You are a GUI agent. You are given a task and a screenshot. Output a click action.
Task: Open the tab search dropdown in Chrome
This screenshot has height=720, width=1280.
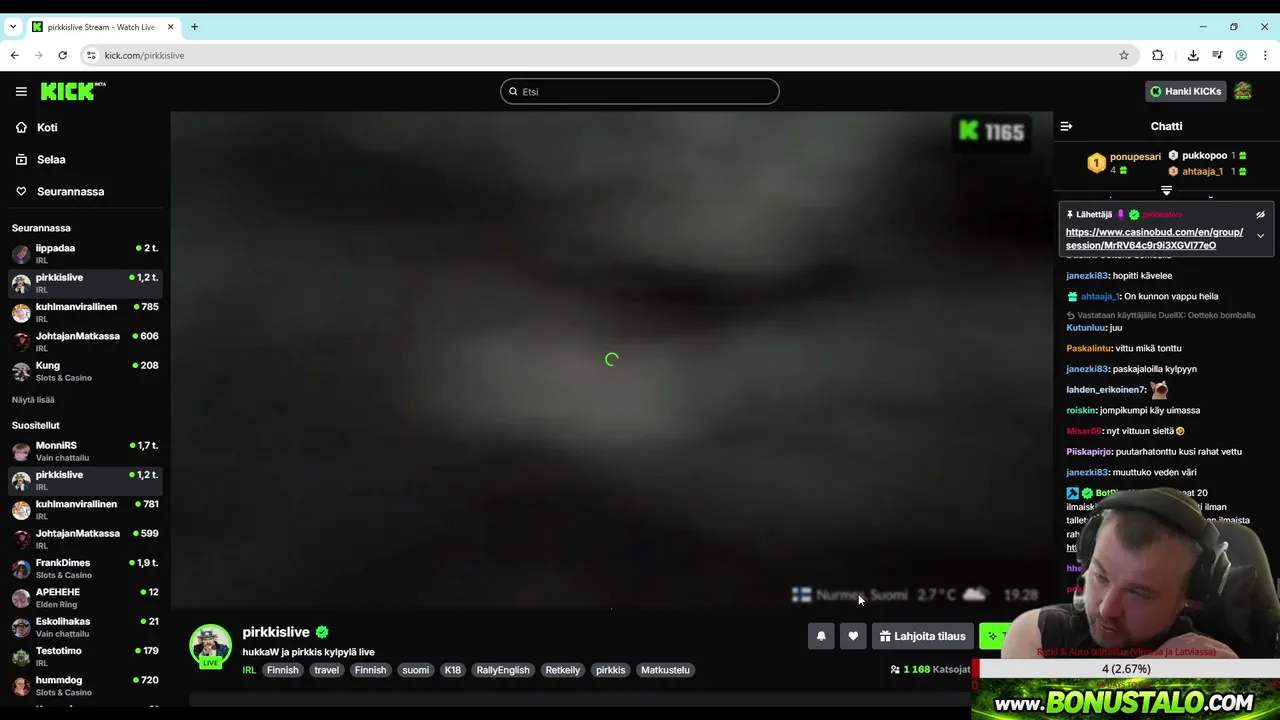13,27
